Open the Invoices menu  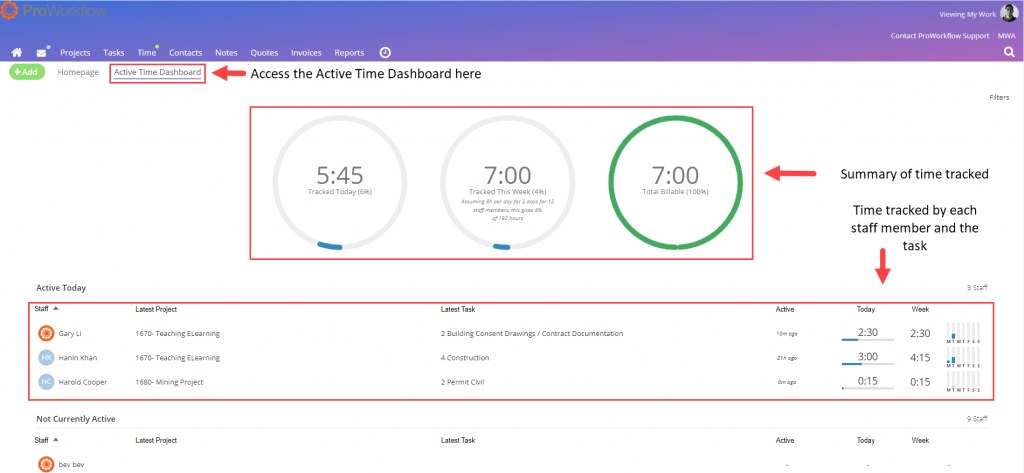306,53
